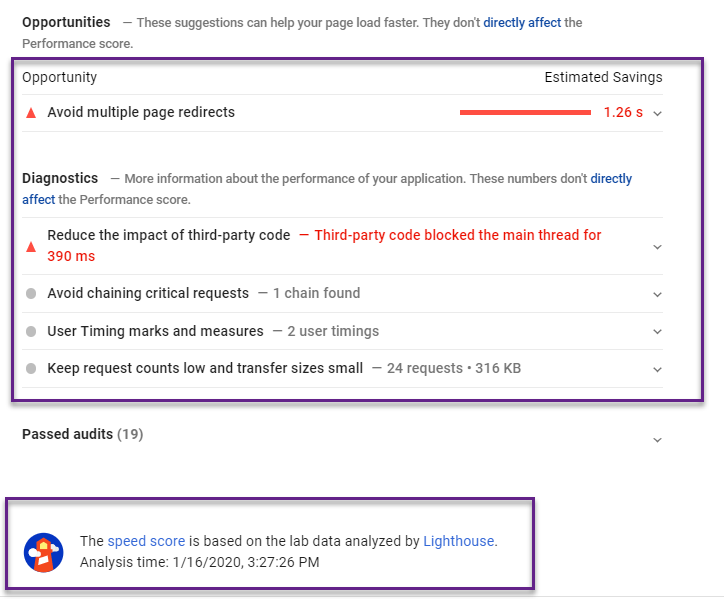Viewport: 724px width, 600px height.
Task: Open the 'speed score' link
Action: (x=146, y=541)
